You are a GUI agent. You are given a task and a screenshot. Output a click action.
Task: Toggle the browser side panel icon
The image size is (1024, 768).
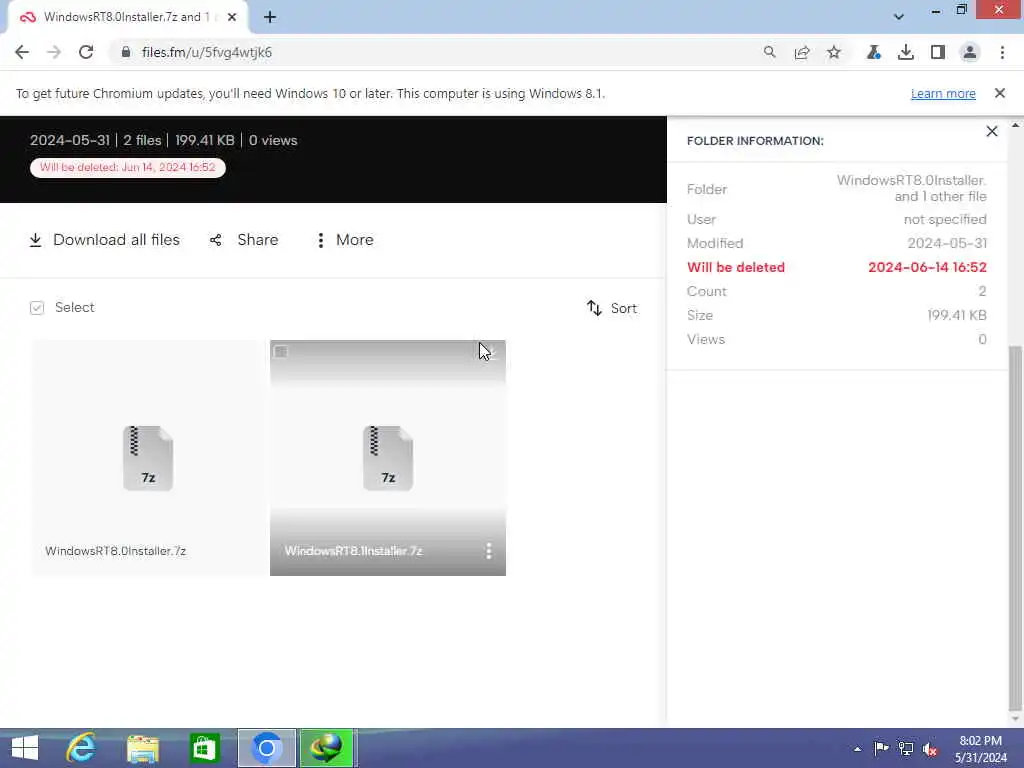tap(938, 52)
